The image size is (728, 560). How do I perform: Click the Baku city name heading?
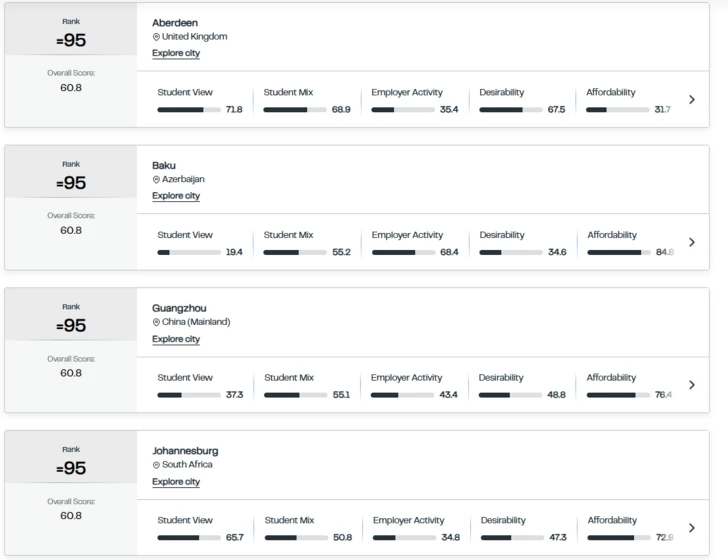tap(164, 165)
